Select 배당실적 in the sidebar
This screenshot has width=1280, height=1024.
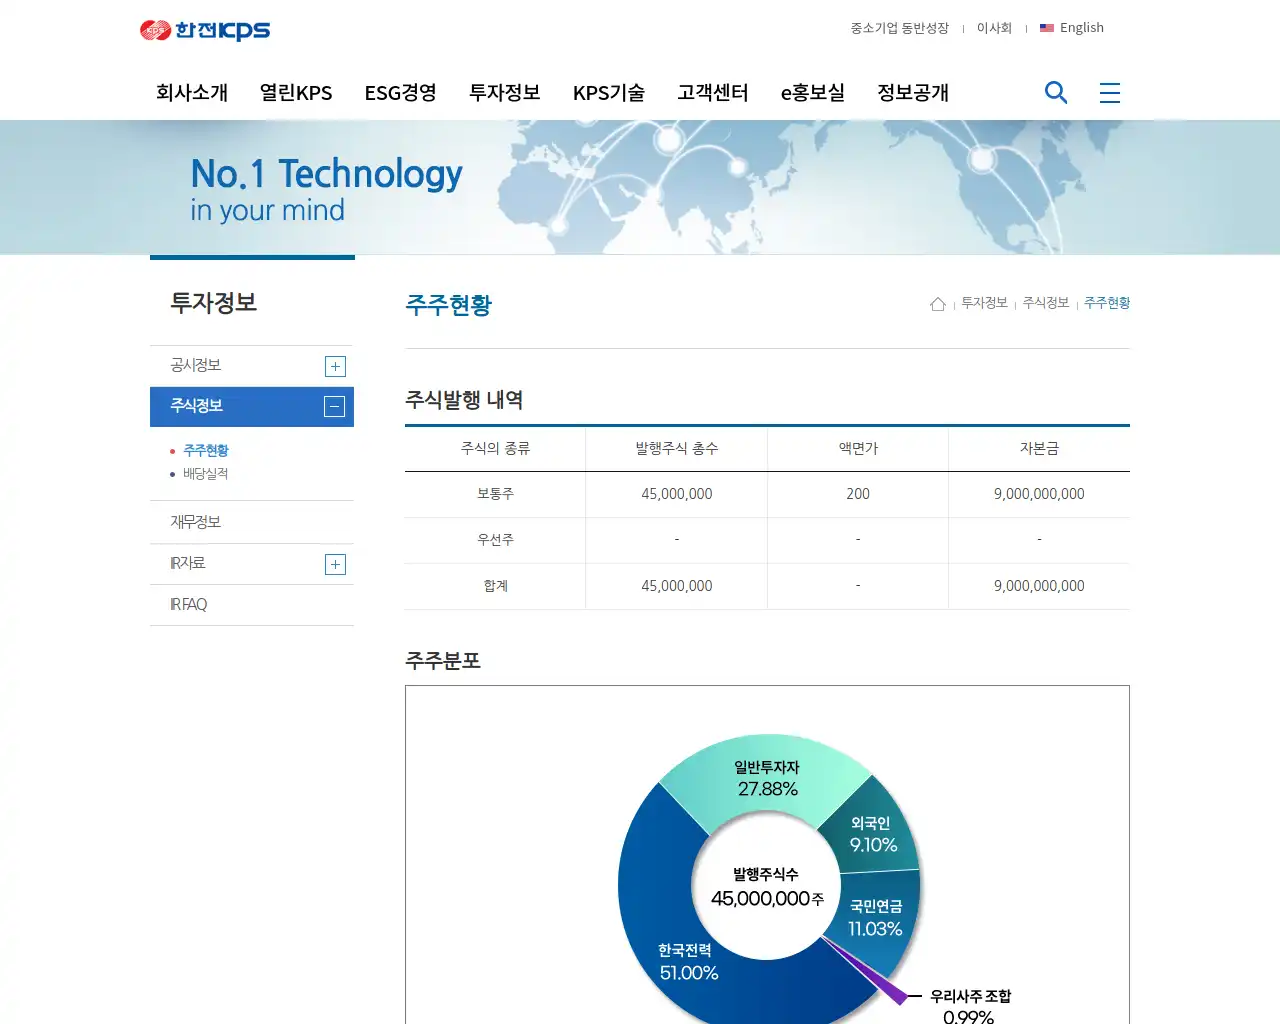coord(205,474)
